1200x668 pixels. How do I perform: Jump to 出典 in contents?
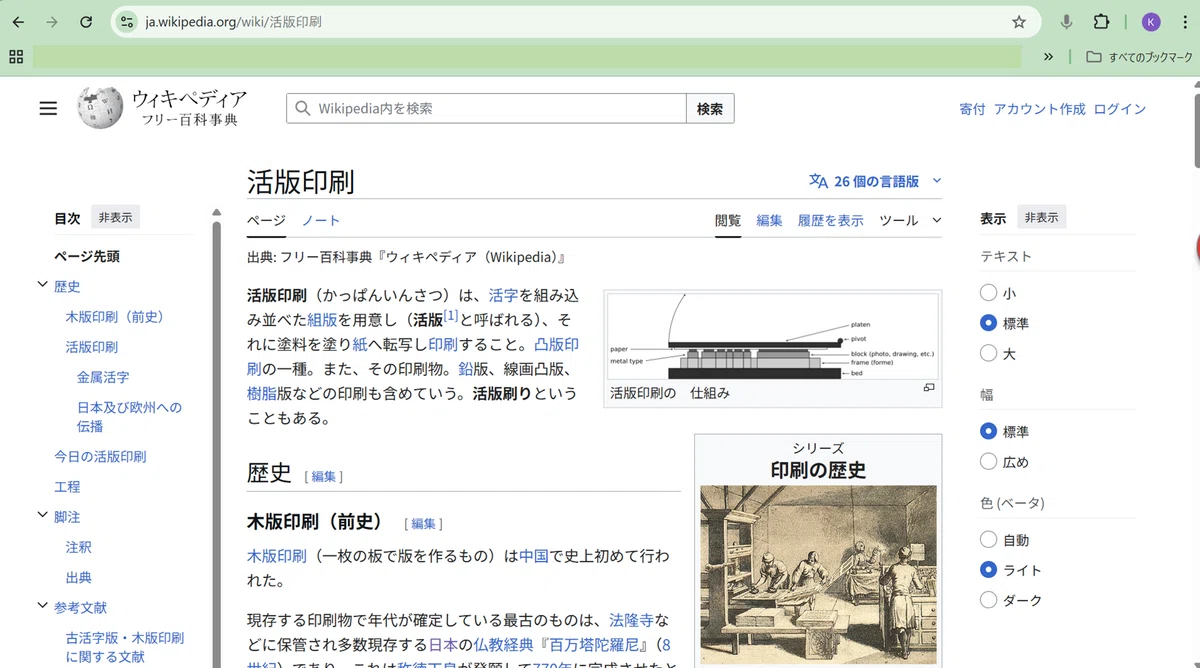(x=79, y=577)
